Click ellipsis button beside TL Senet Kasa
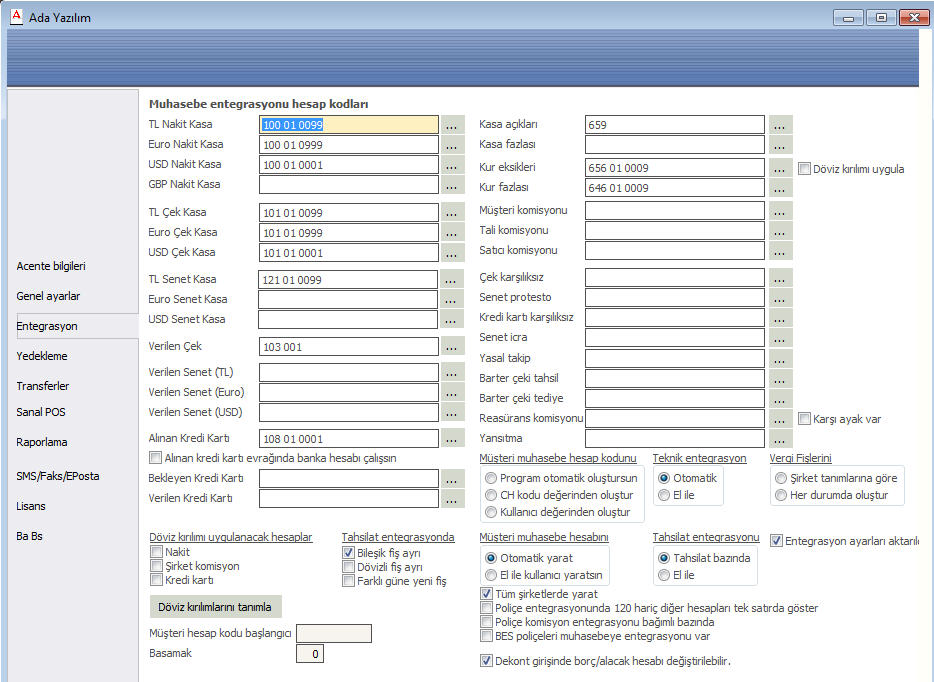 tap(453, 280)
